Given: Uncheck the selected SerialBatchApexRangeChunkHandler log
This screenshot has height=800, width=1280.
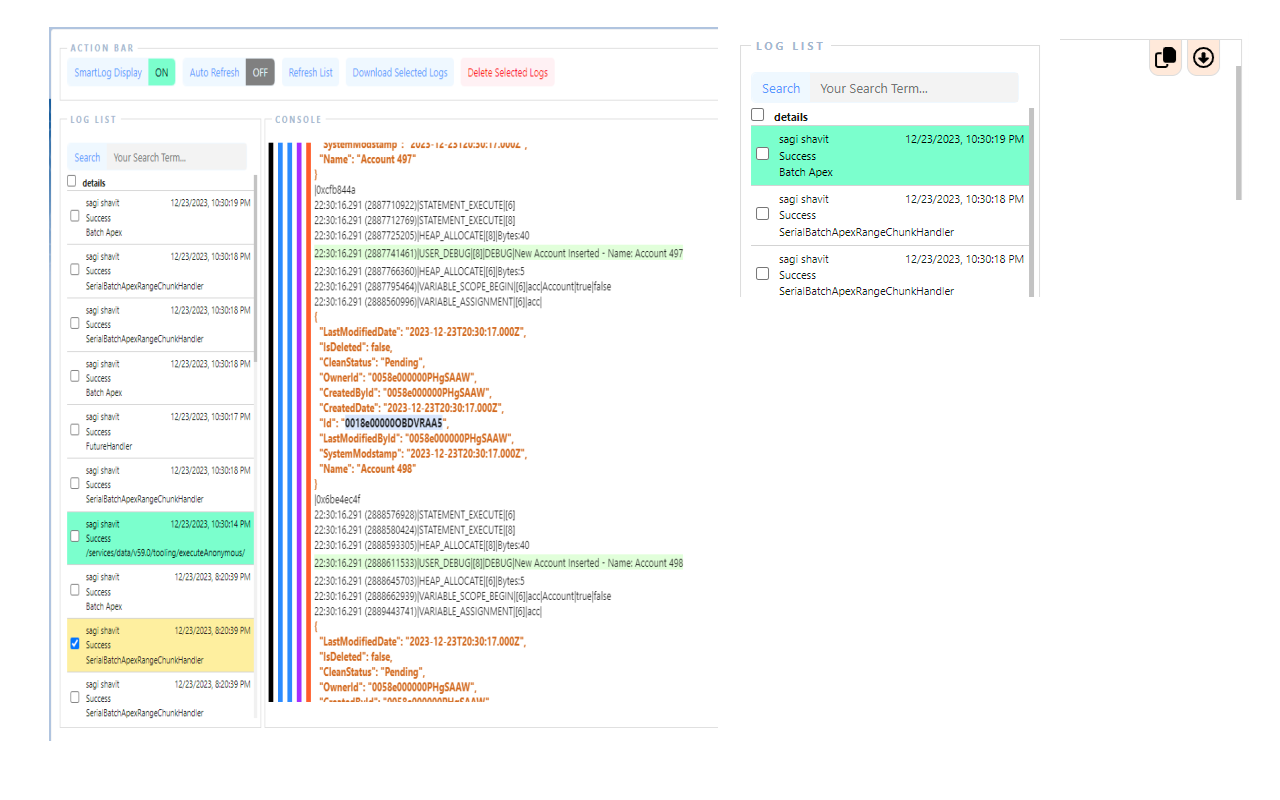Looking at the screenshot, I should [x=74, y=643].
